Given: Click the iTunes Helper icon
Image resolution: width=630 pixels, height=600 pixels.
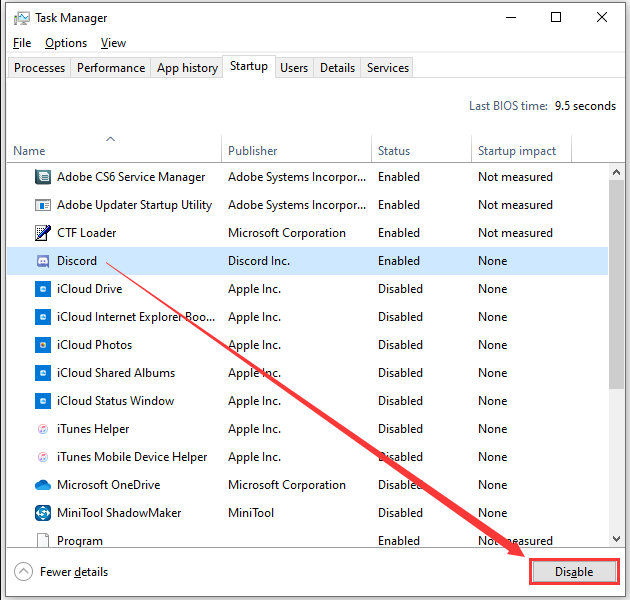Looking at the screenshot, I should (43, 429).
